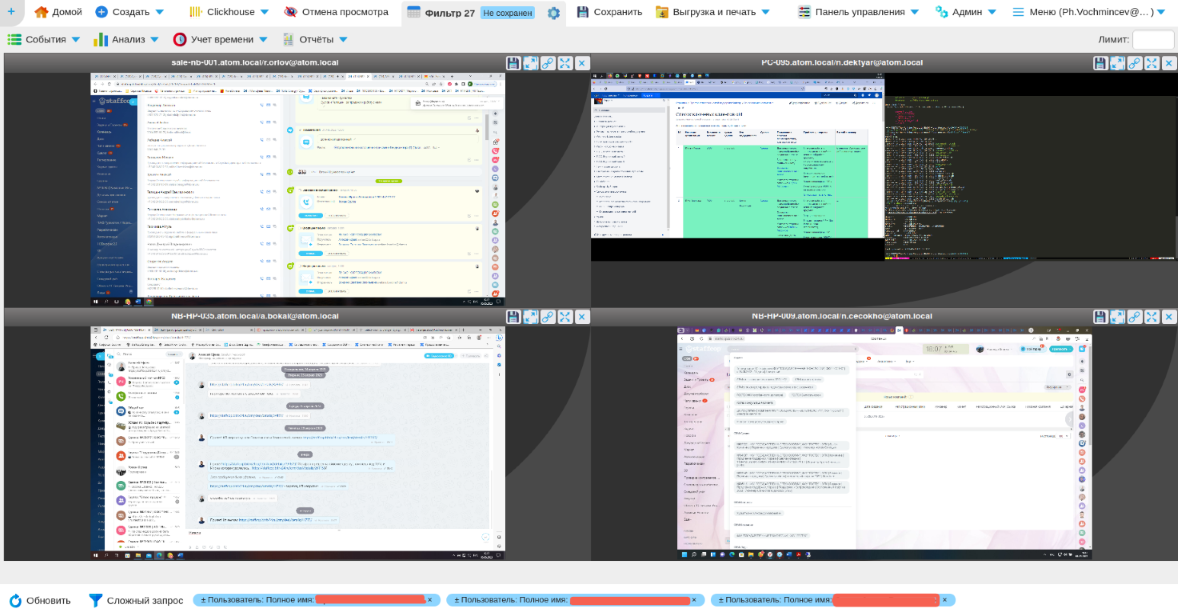Click the plus icon to add new tab
The image size is (1178, 613).
[x=102, y=12]
